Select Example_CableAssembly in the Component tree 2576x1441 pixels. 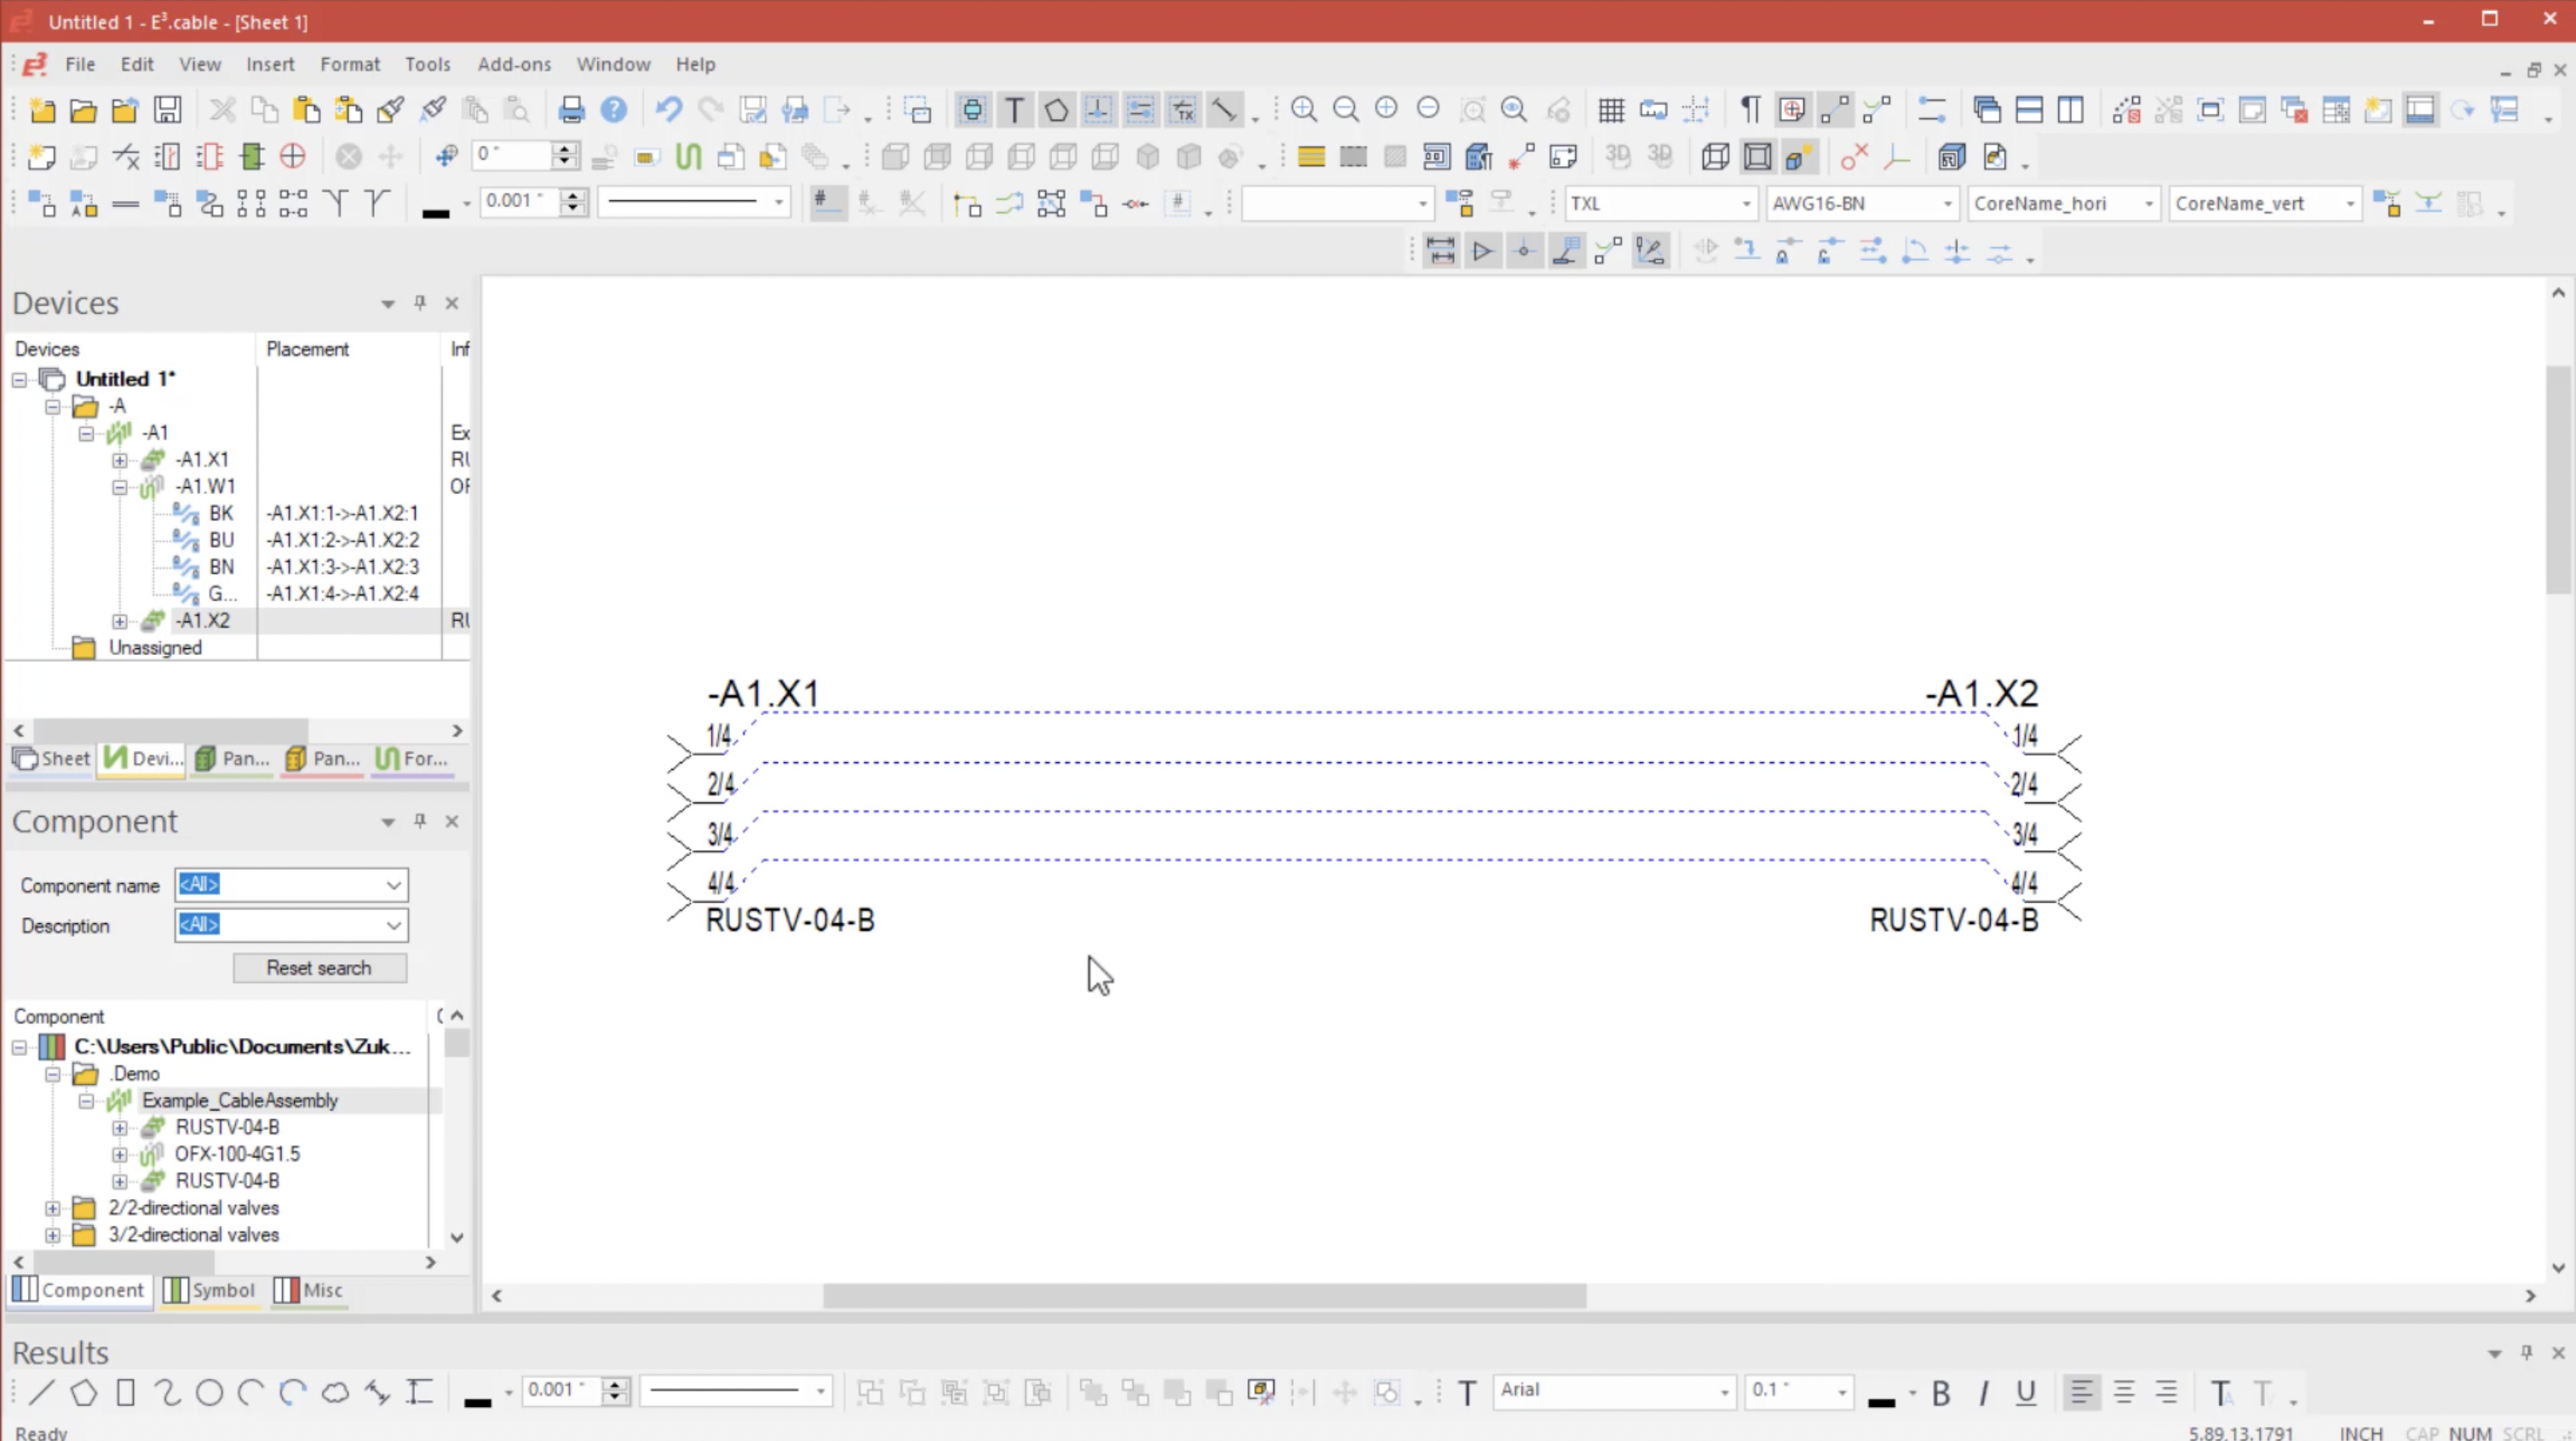240,1101
